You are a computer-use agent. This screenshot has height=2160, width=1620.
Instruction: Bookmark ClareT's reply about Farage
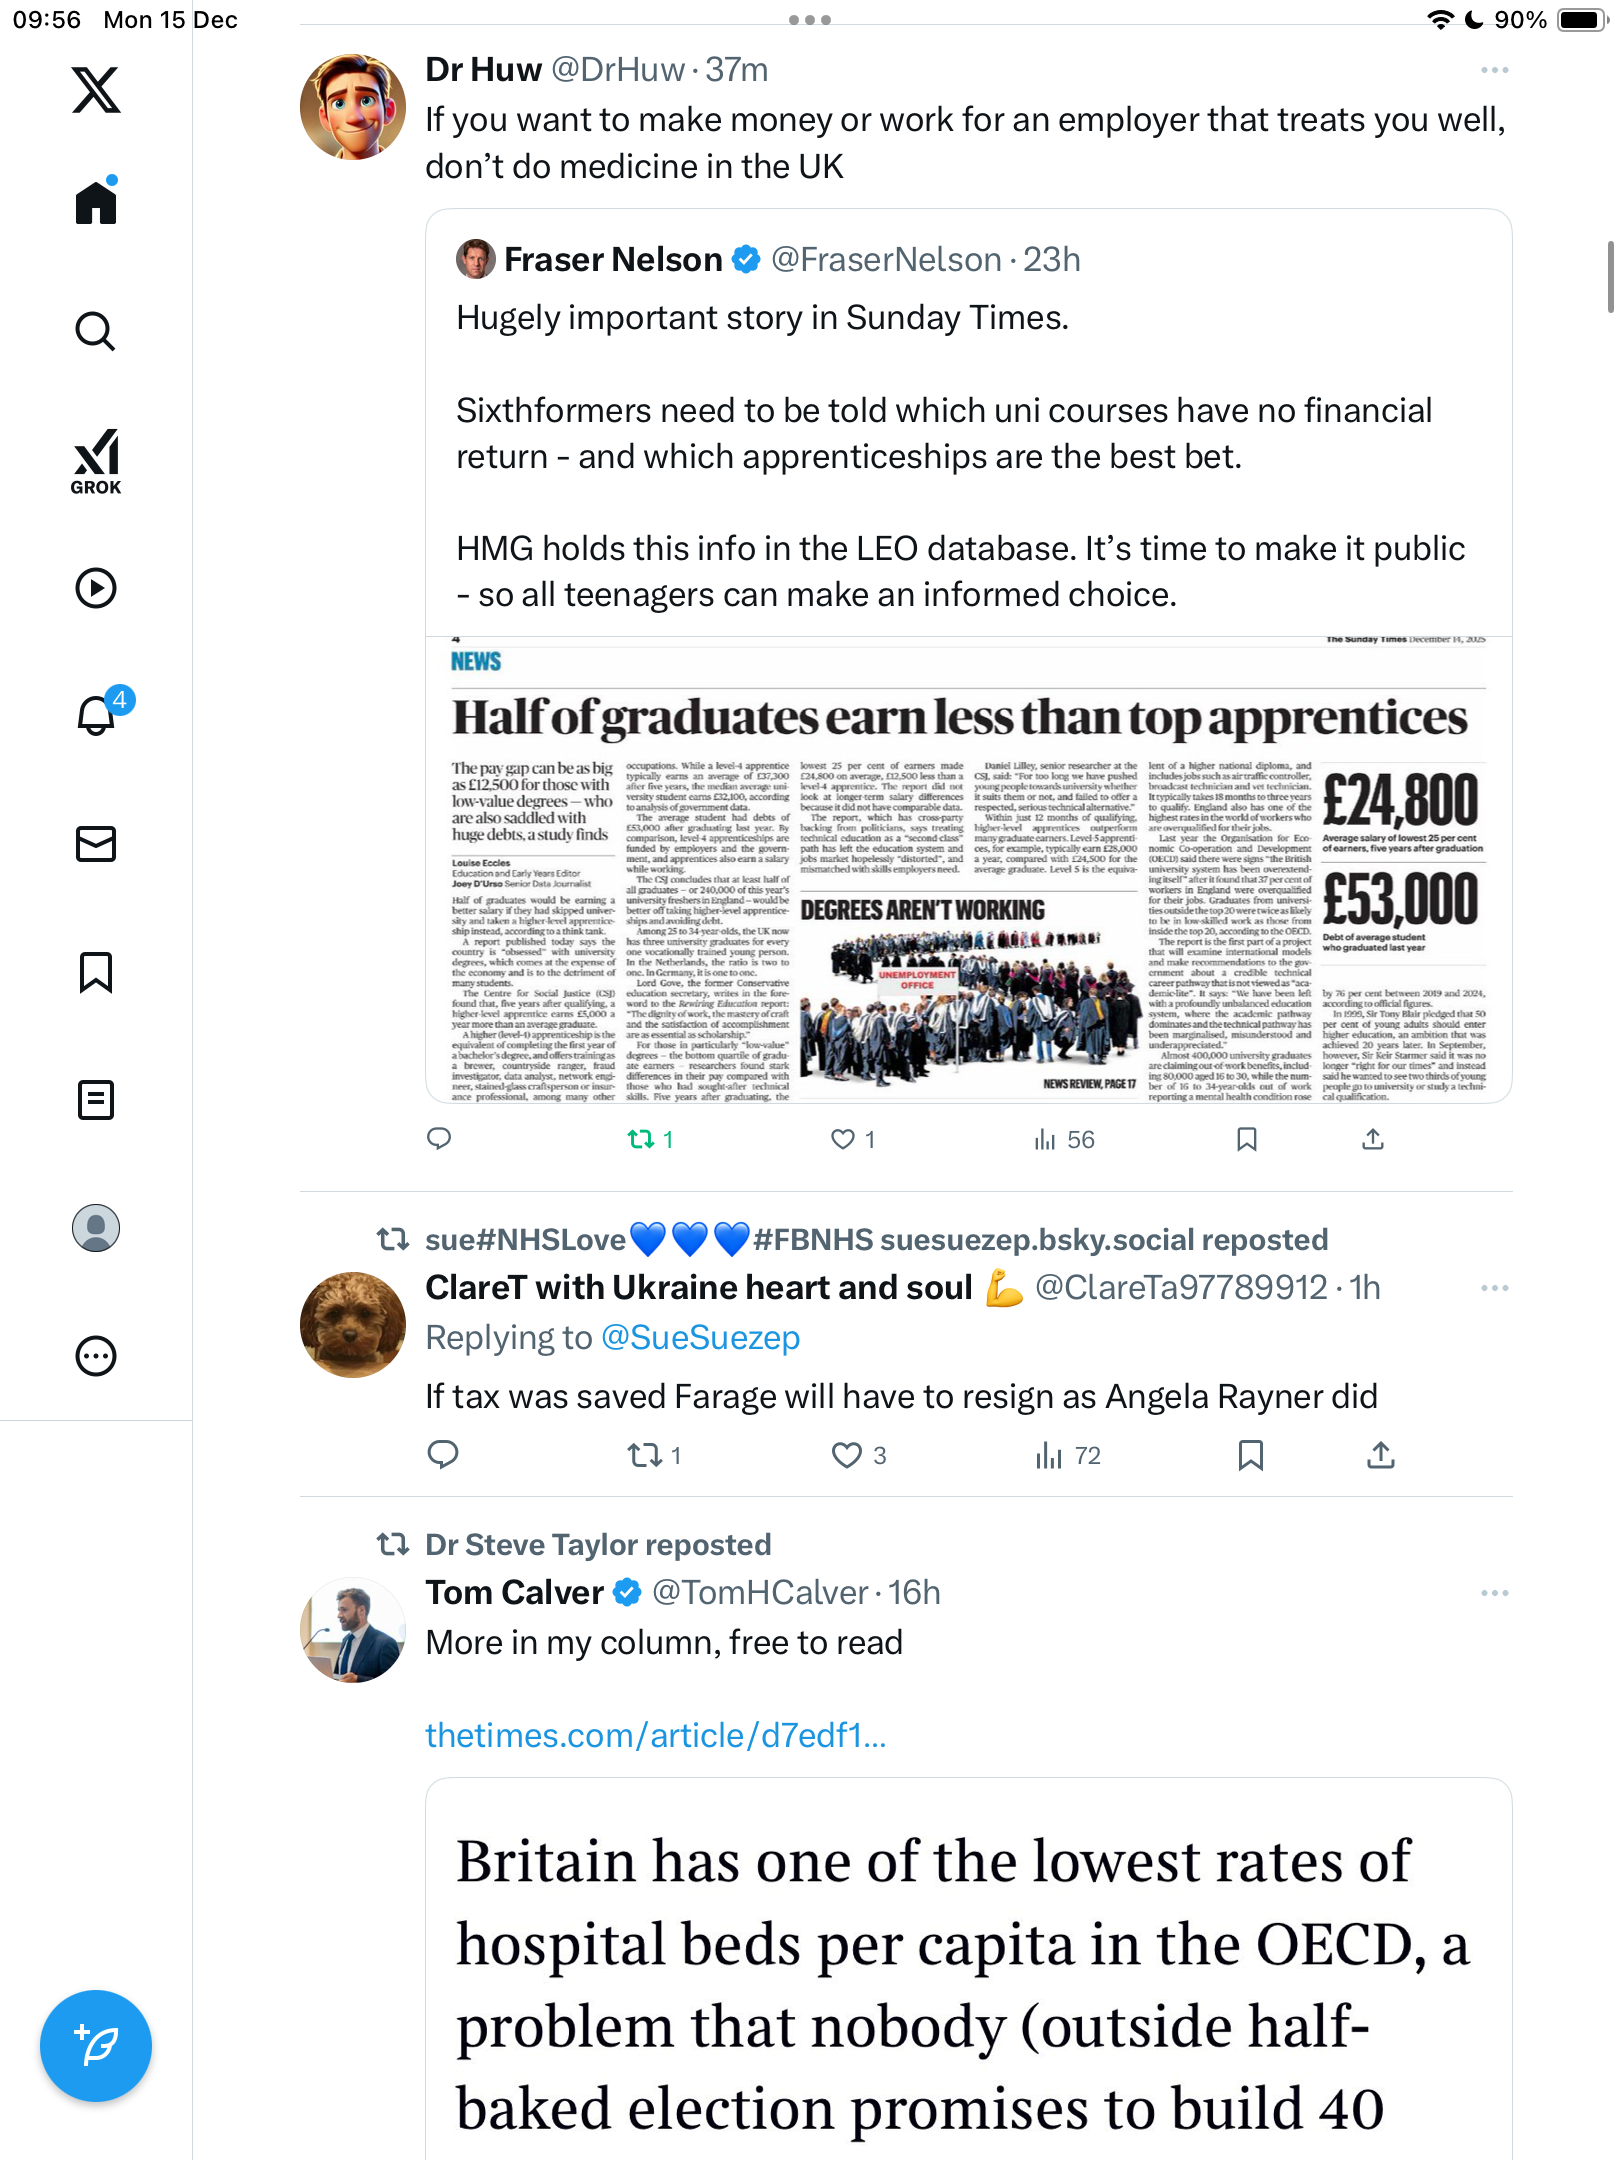[x=1250, y=1455]
